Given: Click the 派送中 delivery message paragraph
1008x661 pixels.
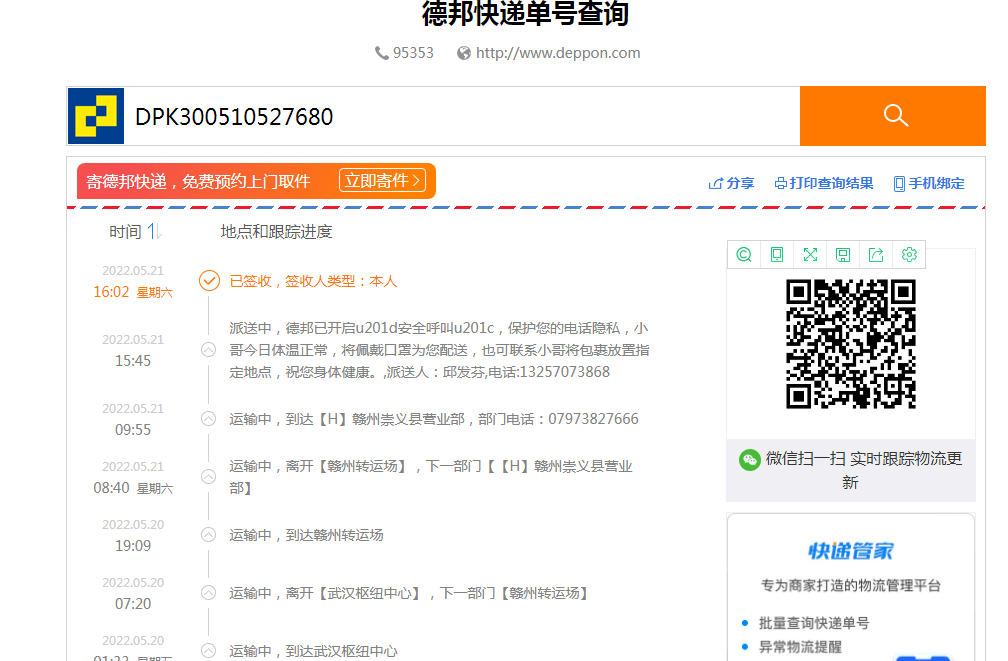Looking at the screenshot, I should (x=439, y=350).
